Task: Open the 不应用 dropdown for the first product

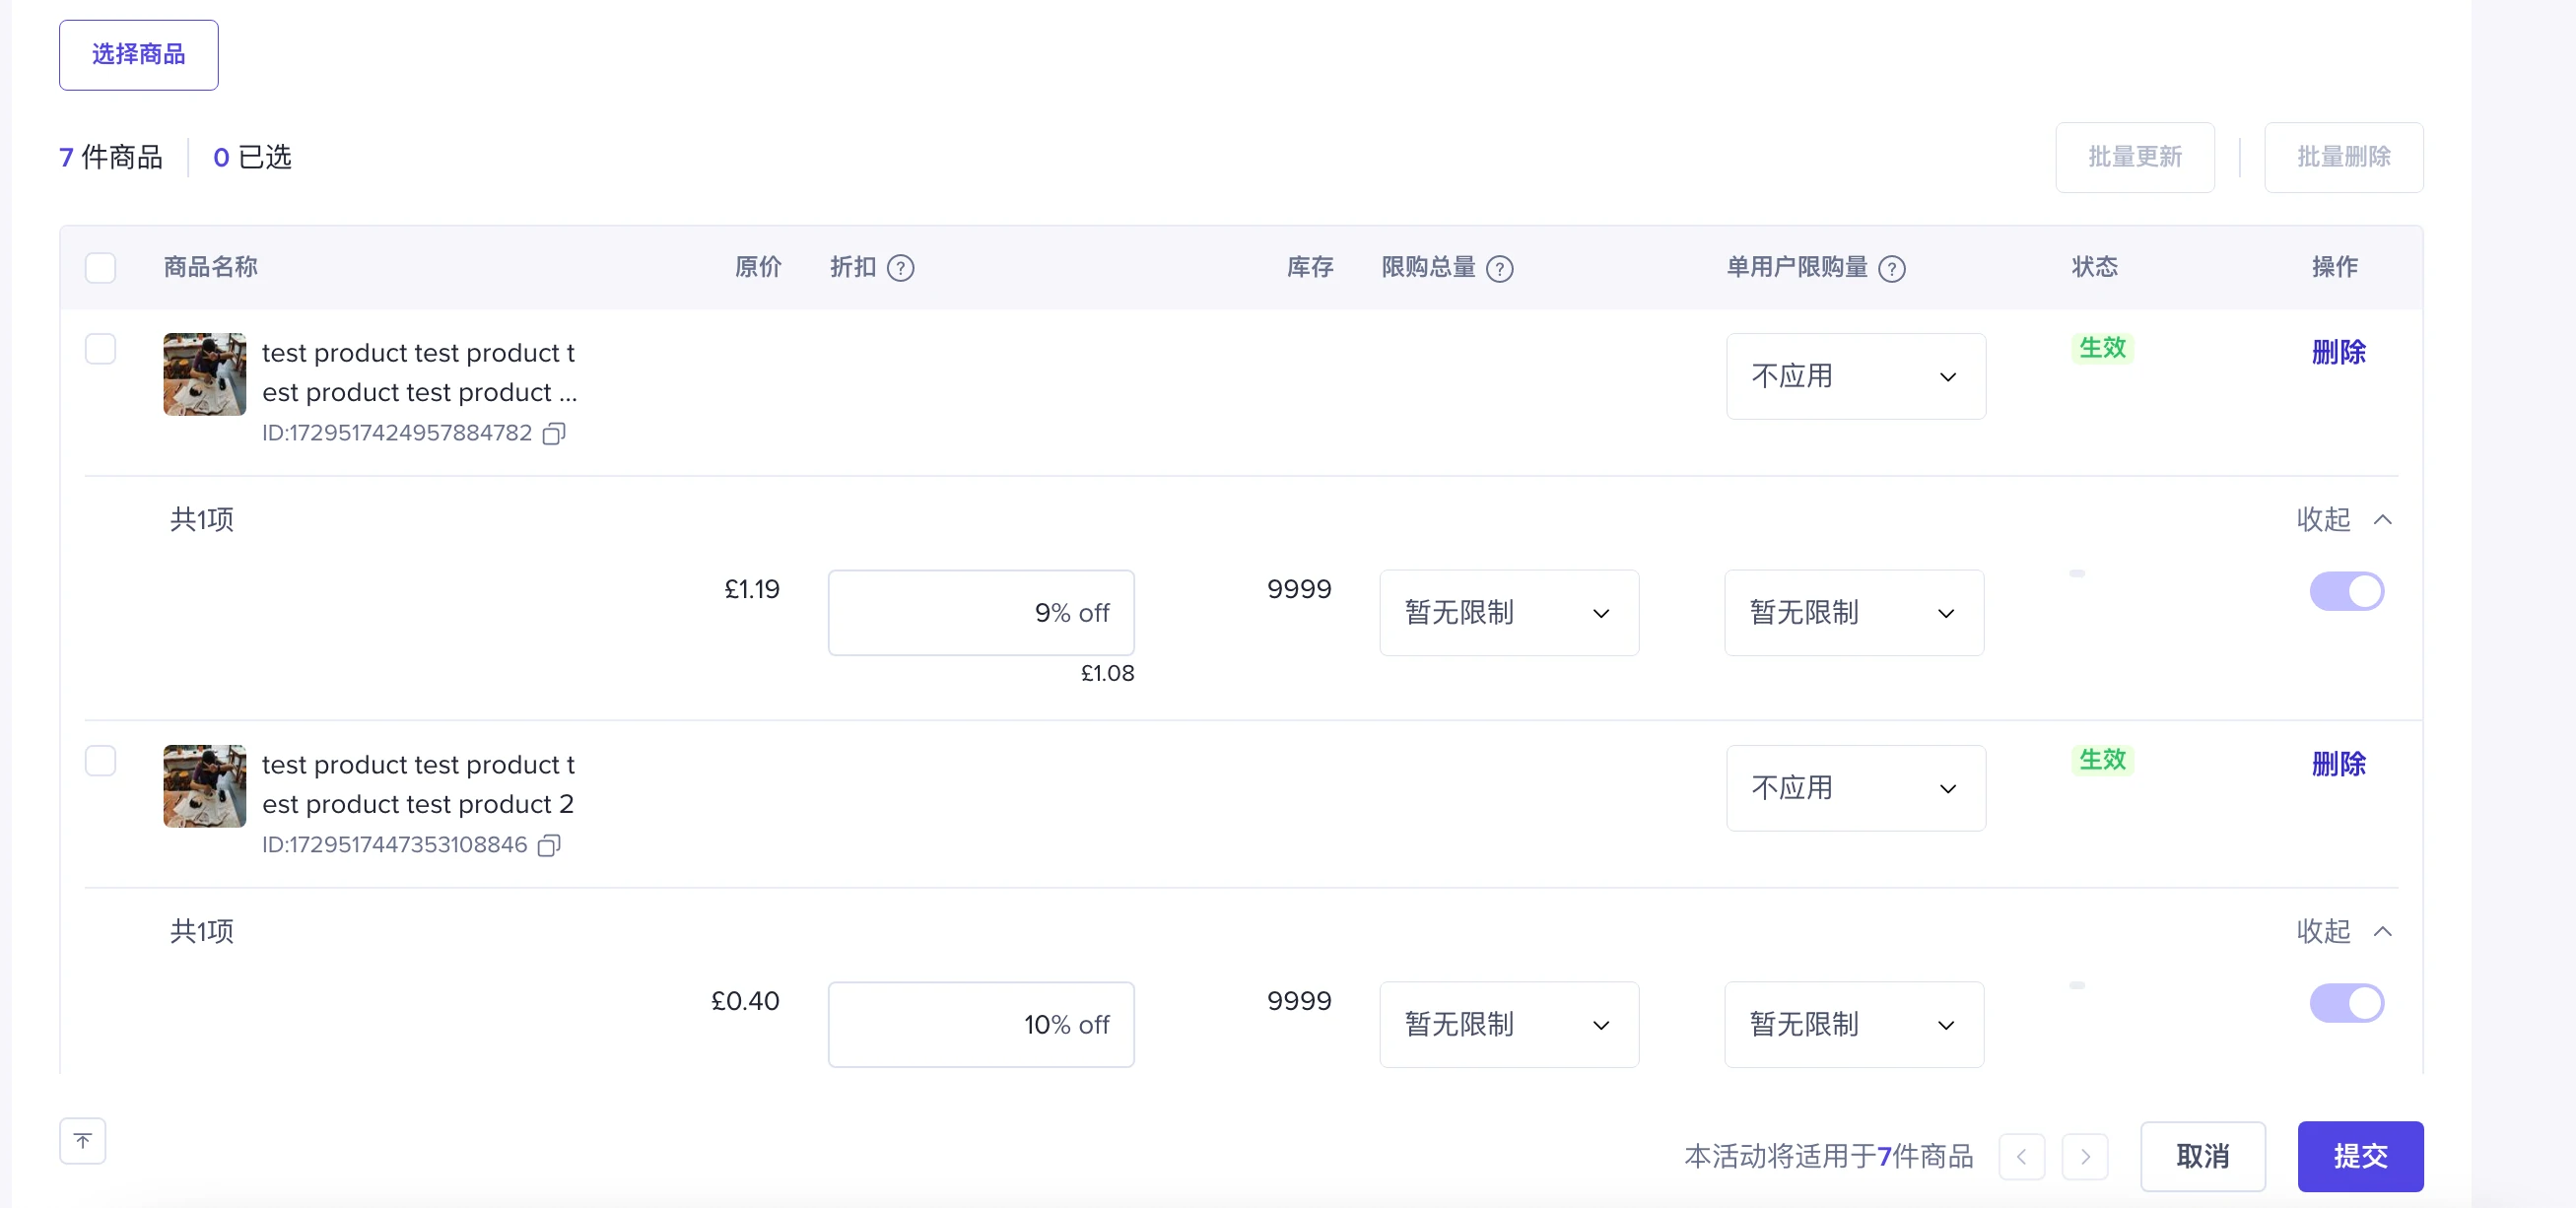Action: (1856, 376)
